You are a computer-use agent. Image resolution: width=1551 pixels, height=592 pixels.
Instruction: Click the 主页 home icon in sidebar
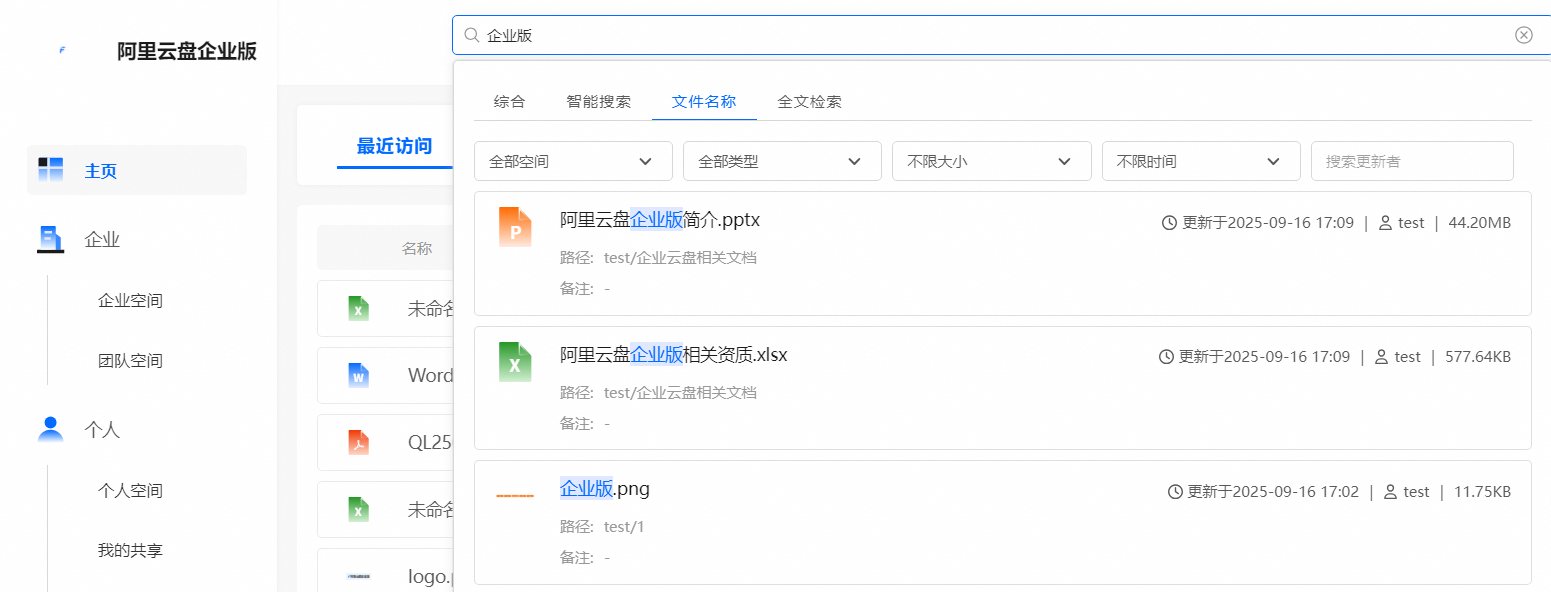(51, 170)
